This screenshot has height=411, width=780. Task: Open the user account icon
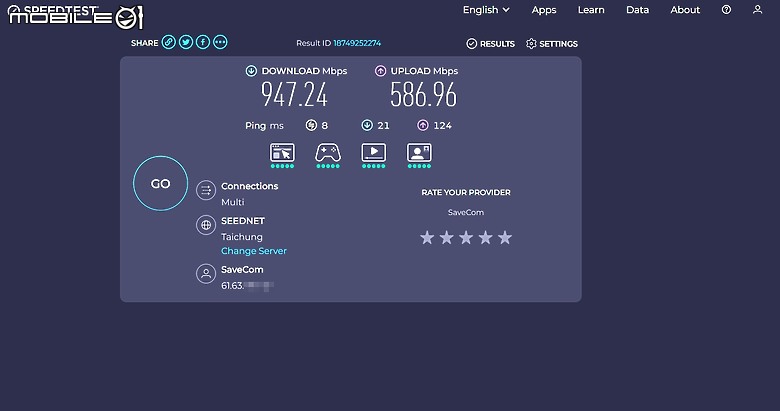pos(757,9)
